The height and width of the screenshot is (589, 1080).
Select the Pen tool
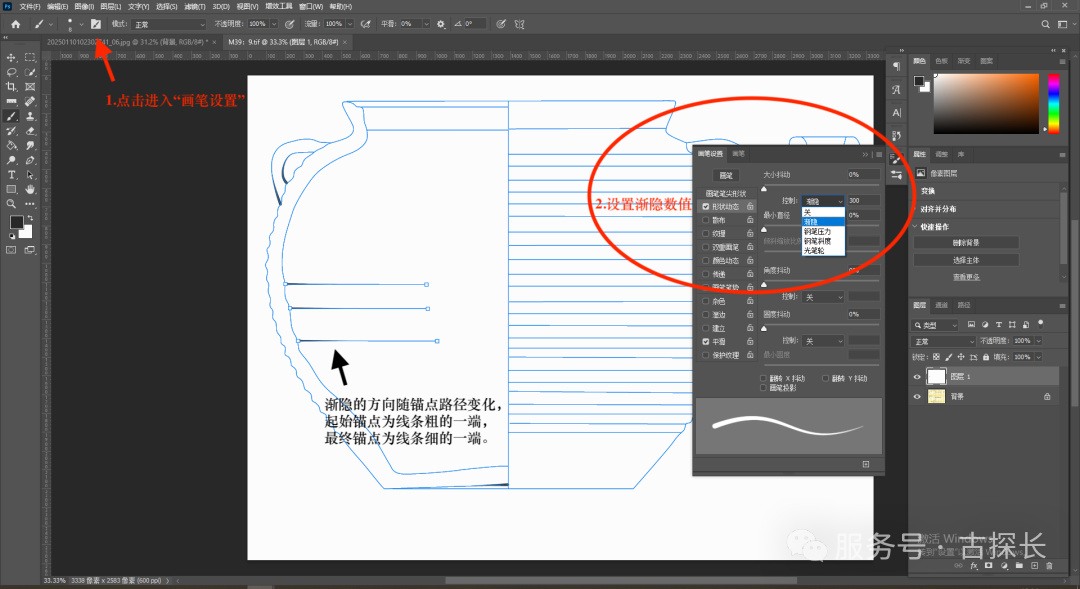tap(30, 160)
